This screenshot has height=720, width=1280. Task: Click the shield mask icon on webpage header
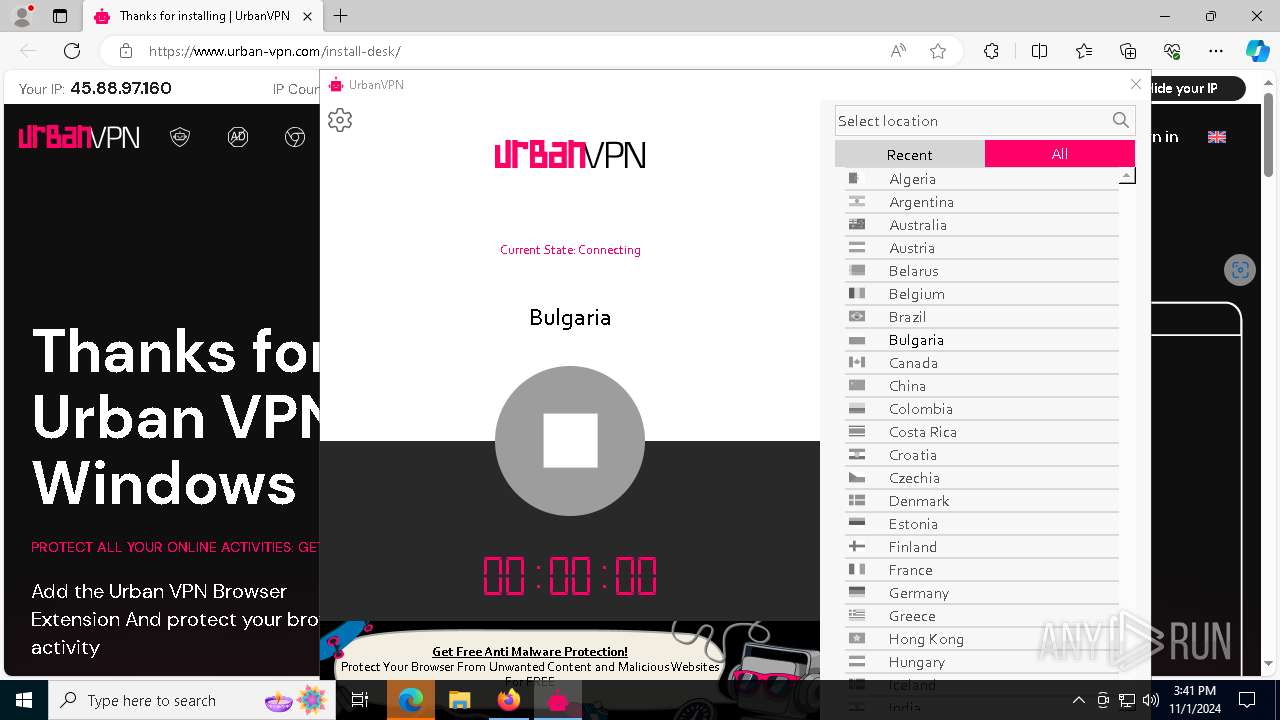point(180,137)
